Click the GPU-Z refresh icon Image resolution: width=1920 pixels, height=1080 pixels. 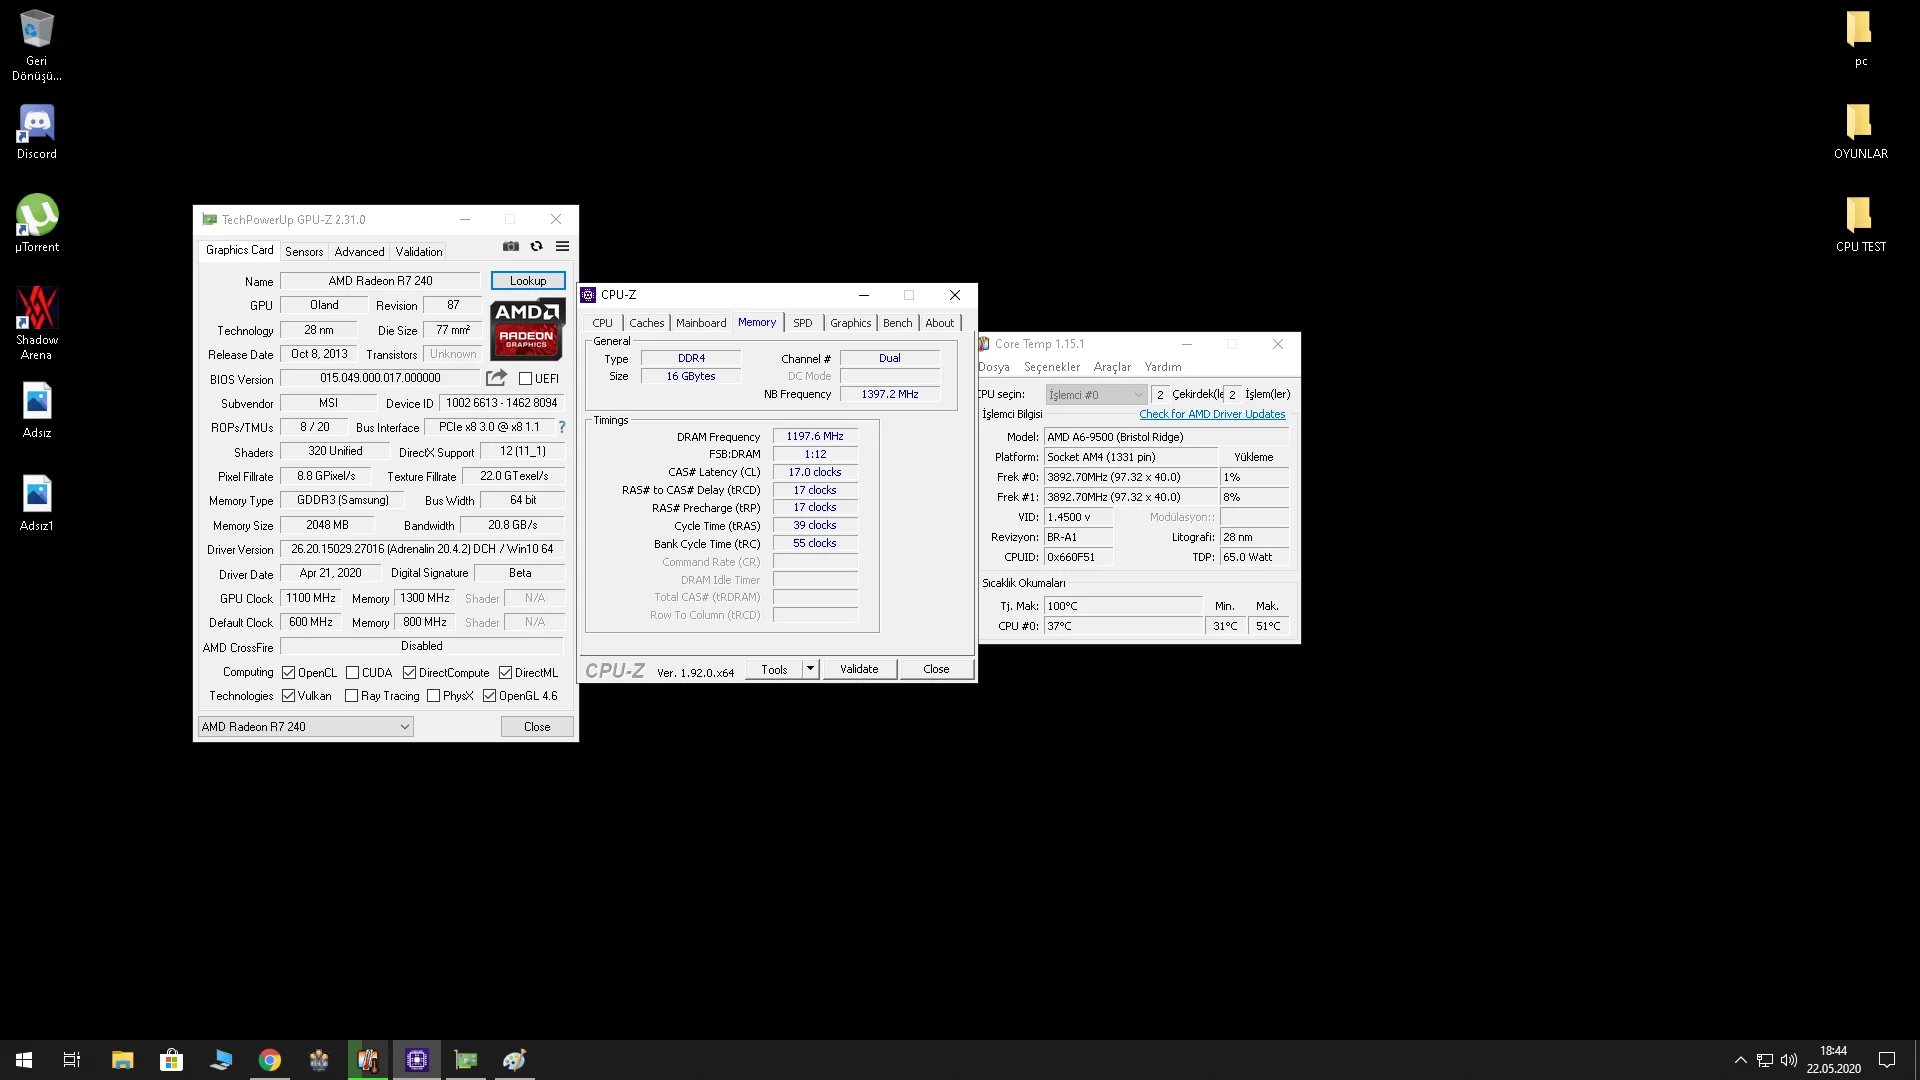click(537, 246)
